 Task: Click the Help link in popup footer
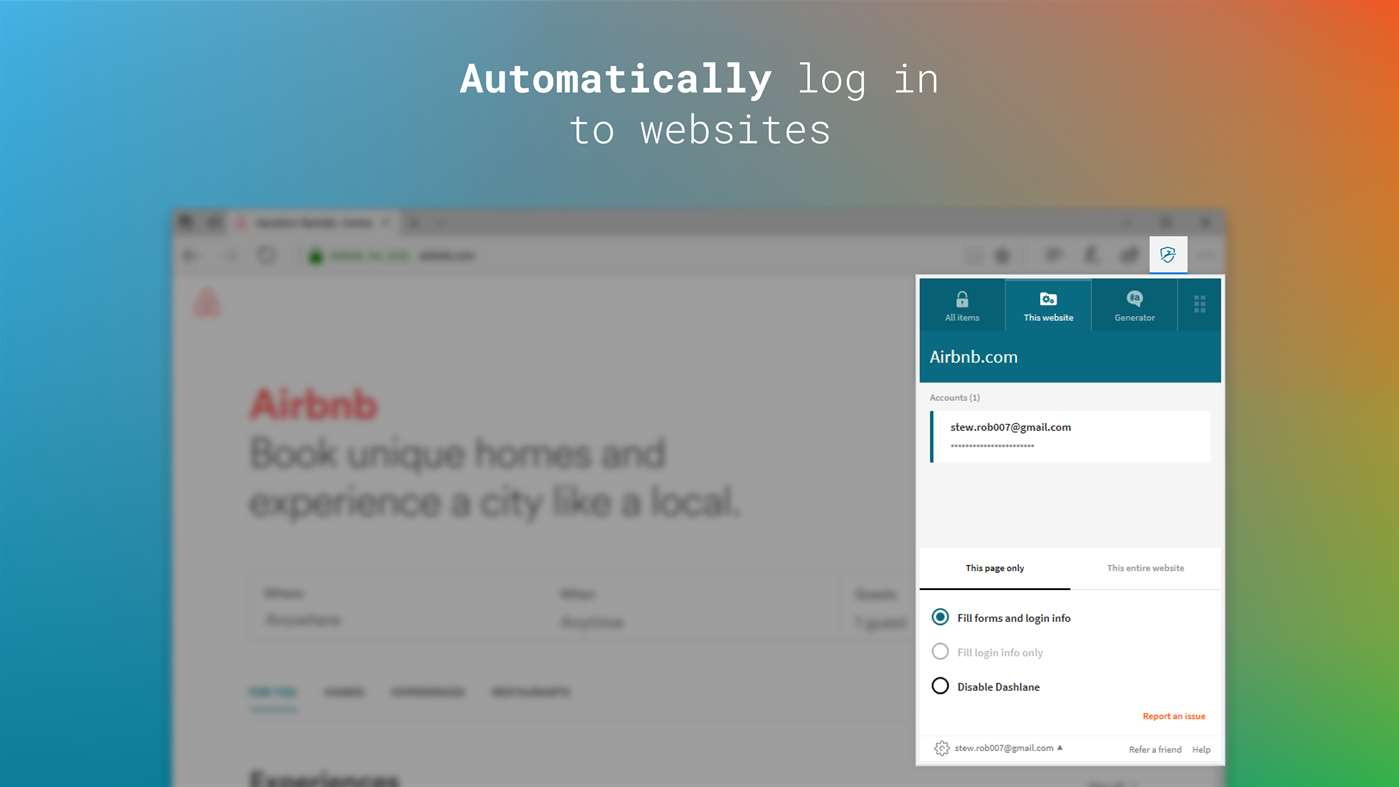point(1201,749)
